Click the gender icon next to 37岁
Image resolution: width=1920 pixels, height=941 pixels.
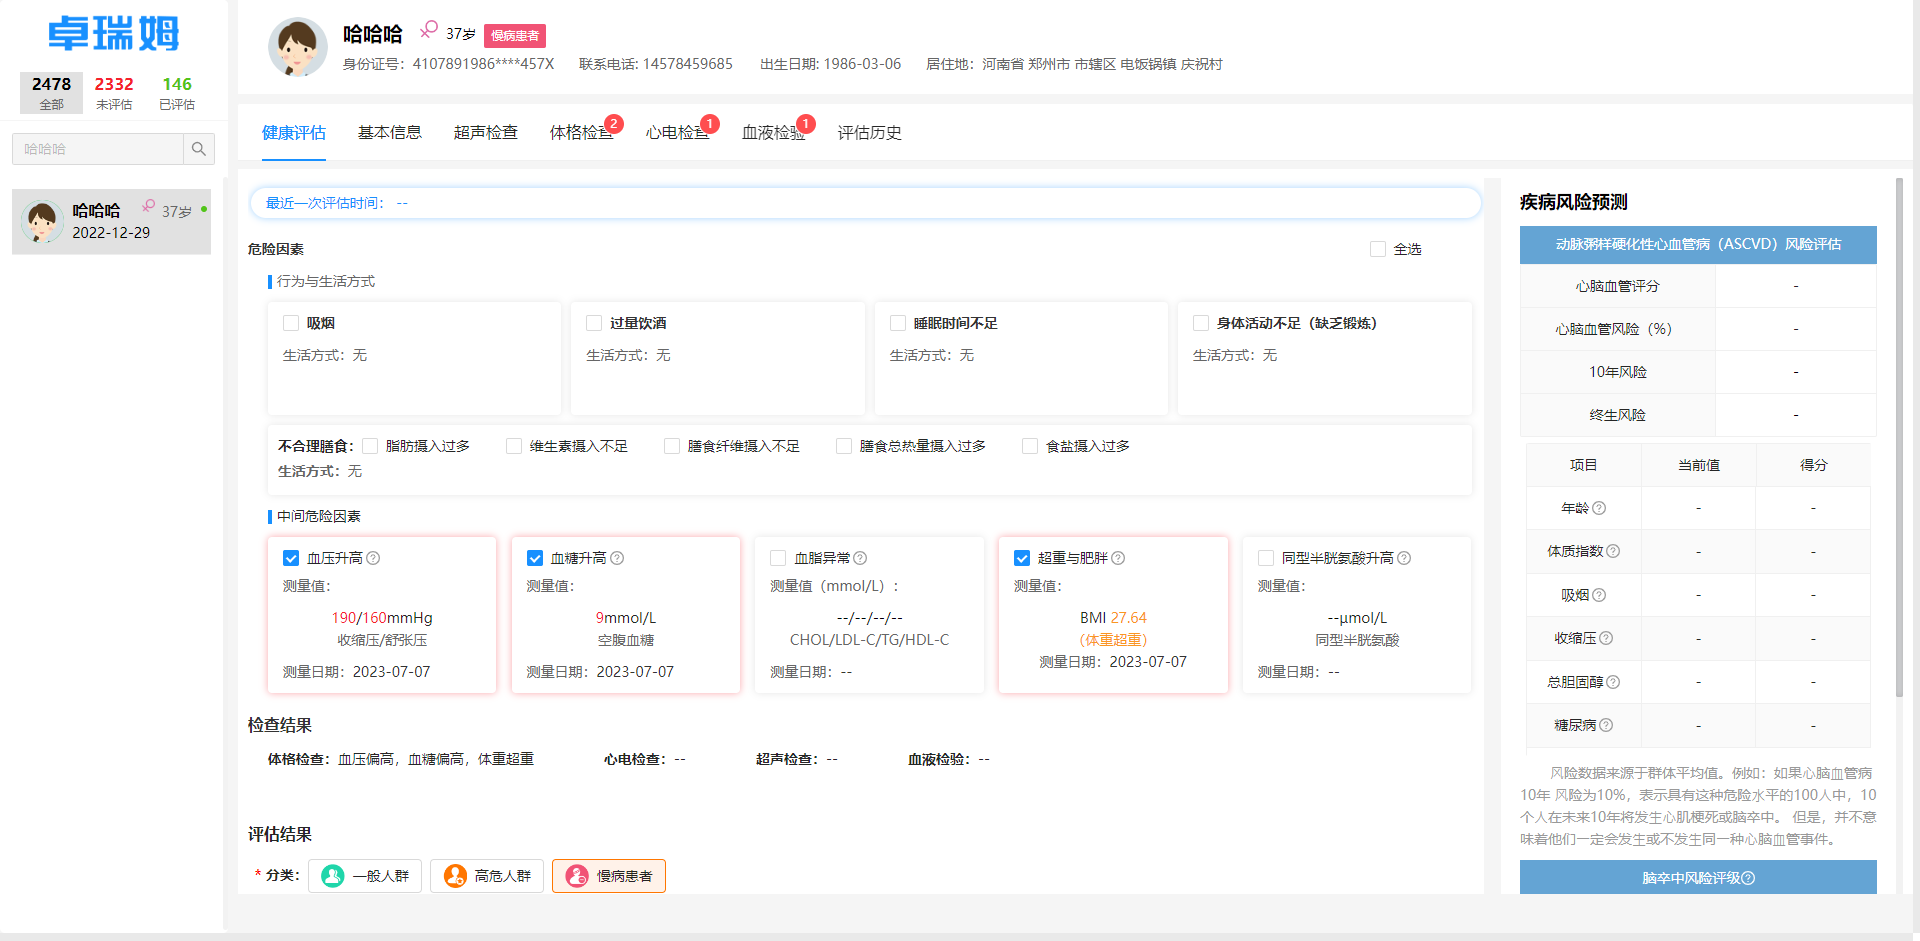tap(428, 30)
